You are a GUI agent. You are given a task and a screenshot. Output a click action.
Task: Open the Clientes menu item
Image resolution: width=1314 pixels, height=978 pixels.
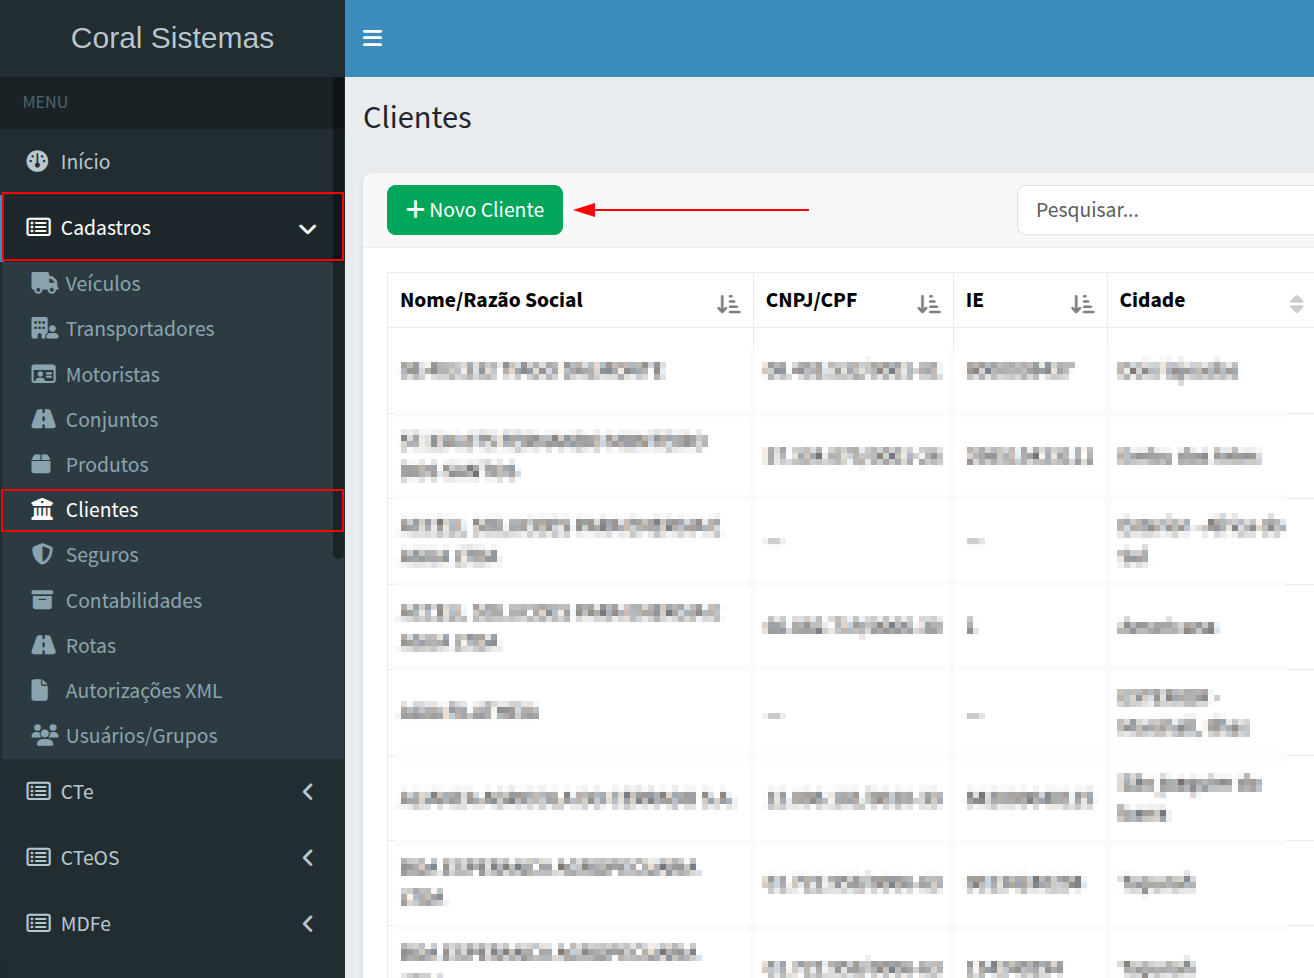point(102,510)
